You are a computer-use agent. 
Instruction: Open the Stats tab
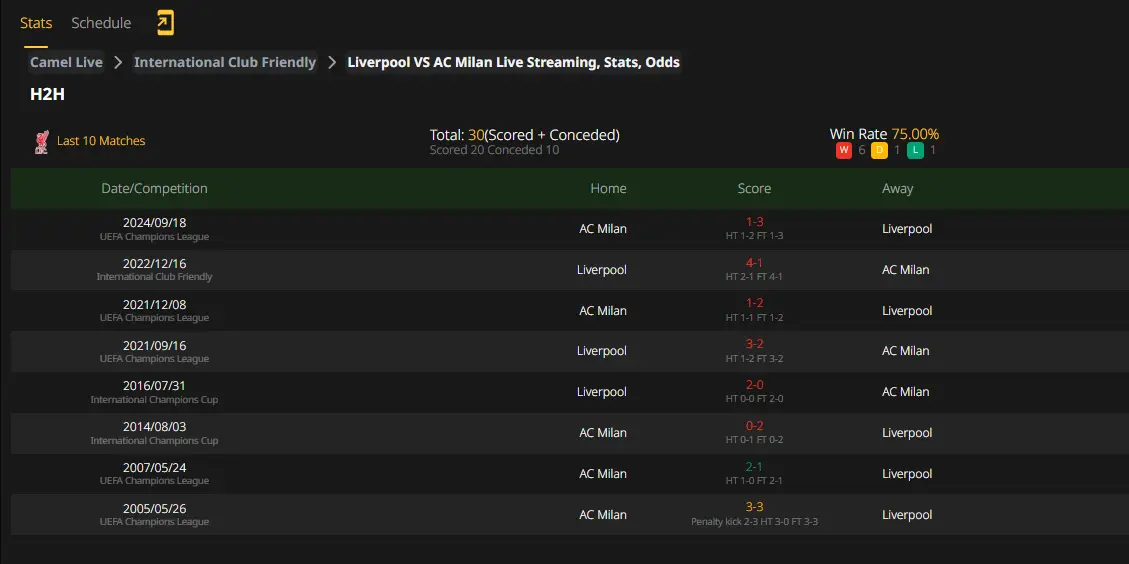point(36,23)
